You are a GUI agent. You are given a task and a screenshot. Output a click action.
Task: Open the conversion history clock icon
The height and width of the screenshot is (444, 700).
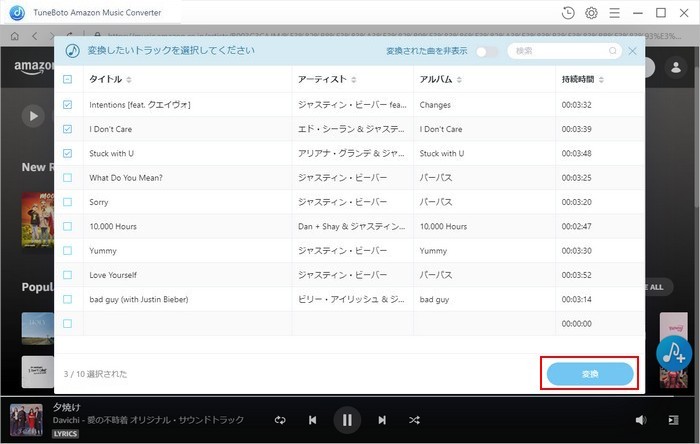(x=568, y=13)
